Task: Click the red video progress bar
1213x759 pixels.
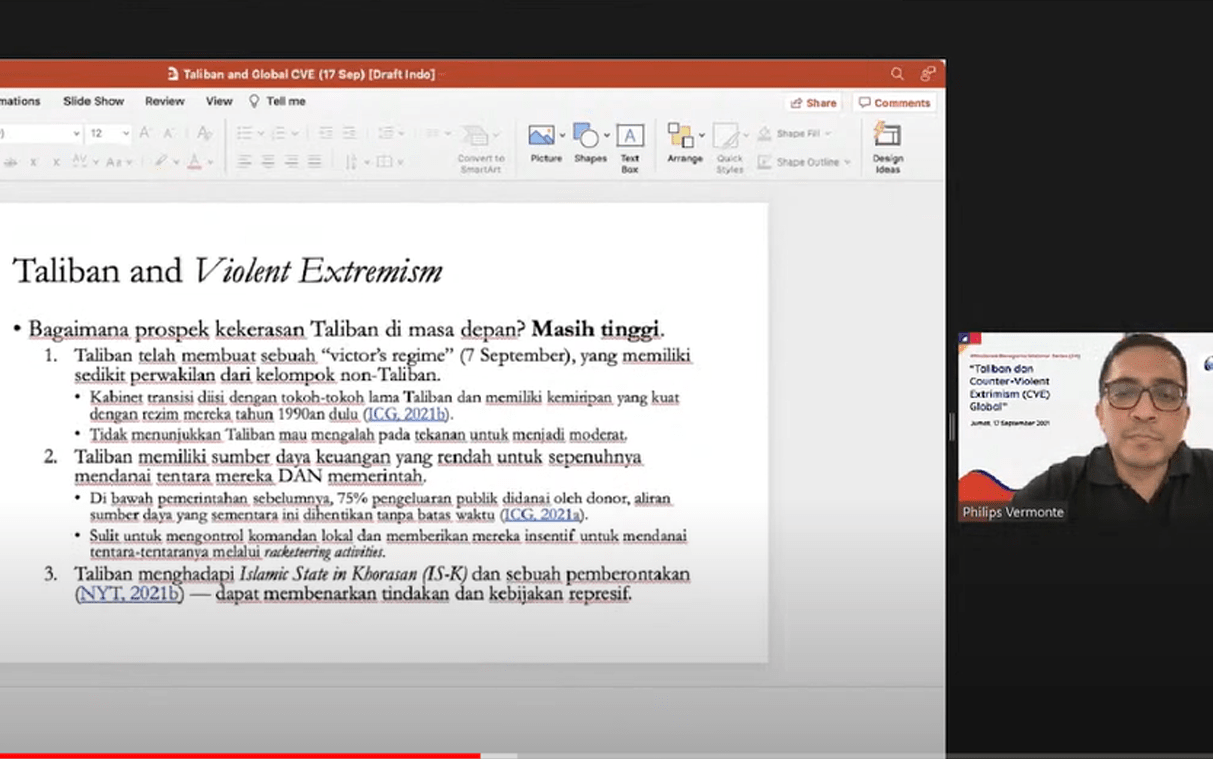Action: 240,755
